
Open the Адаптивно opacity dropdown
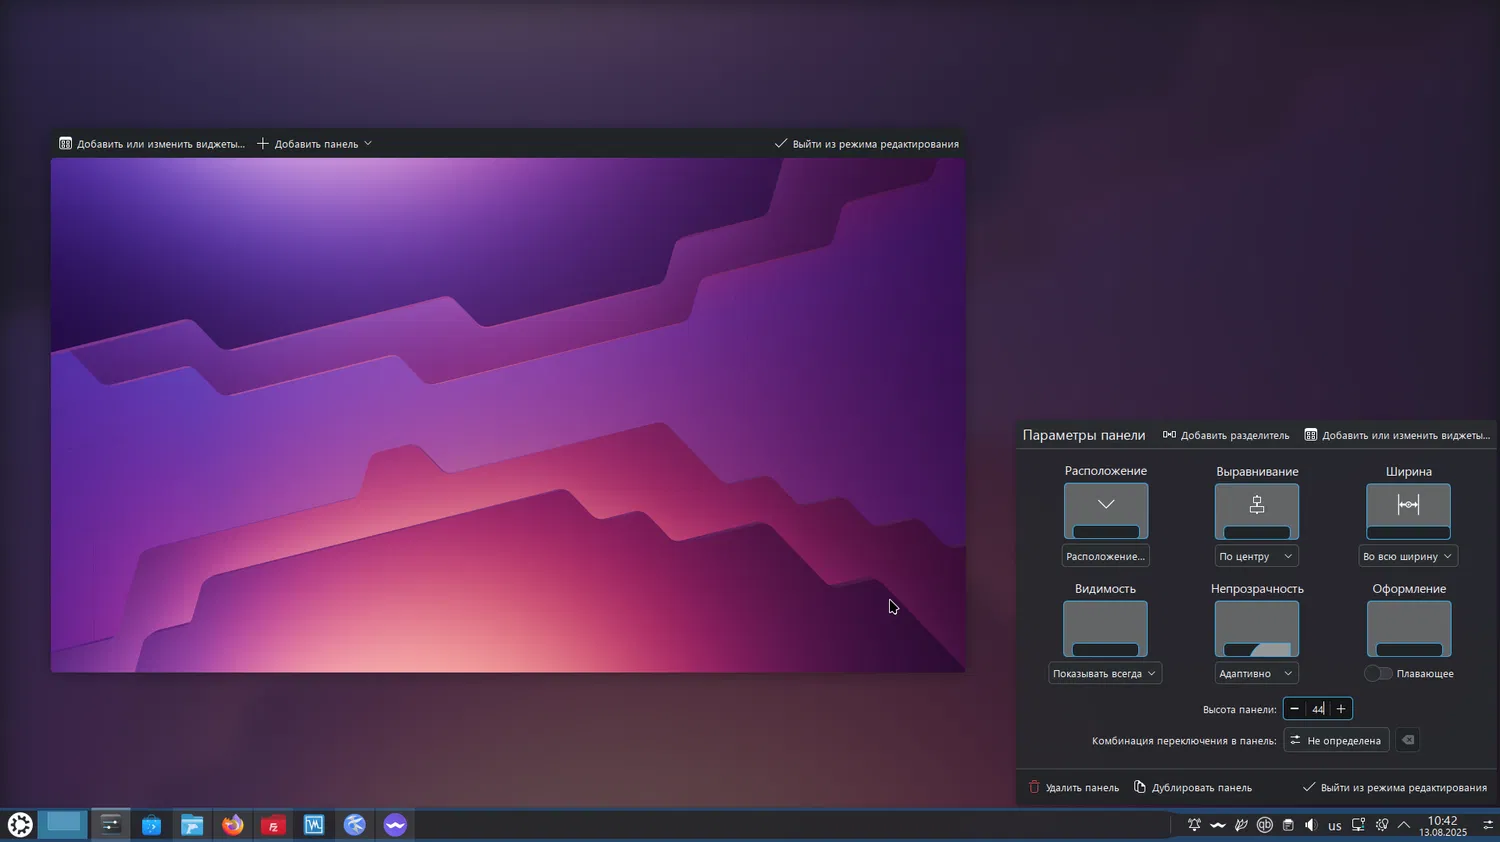[x=1257, y=673]
